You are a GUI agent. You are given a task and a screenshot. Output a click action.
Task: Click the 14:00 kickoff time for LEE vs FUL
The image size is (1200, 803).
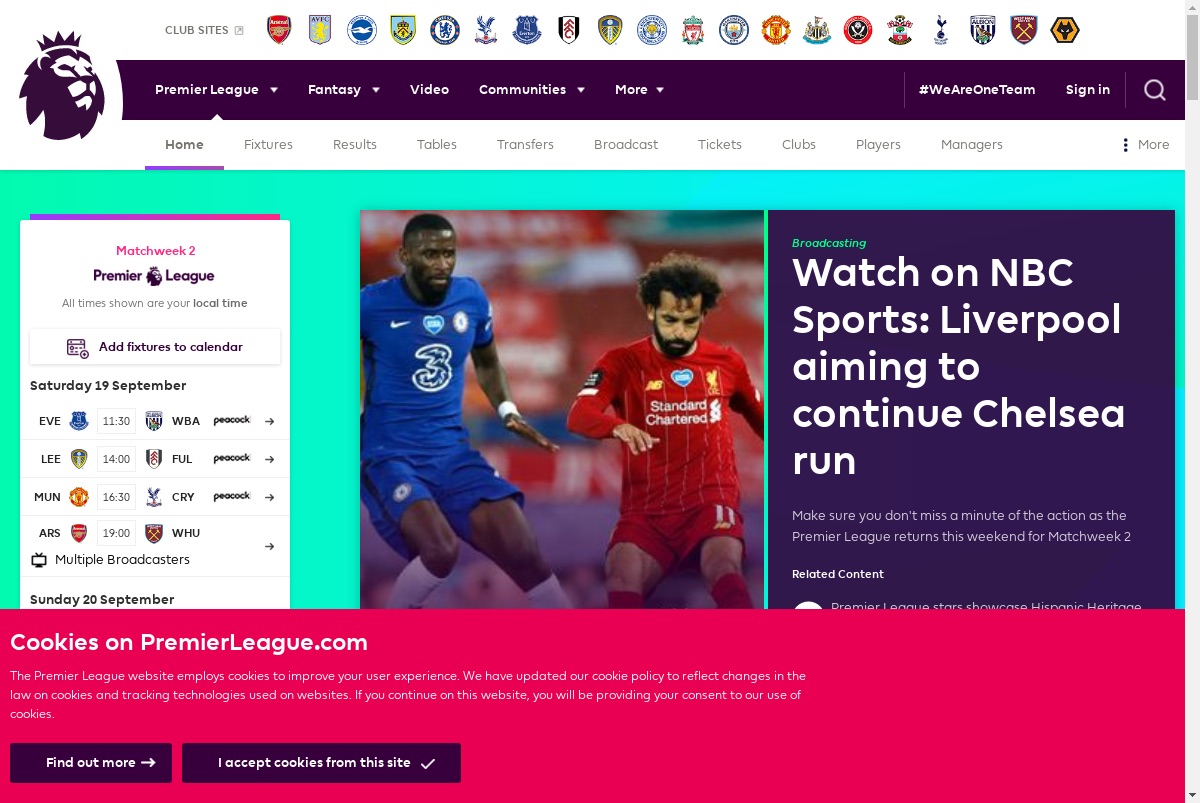[x=116, y=459]
